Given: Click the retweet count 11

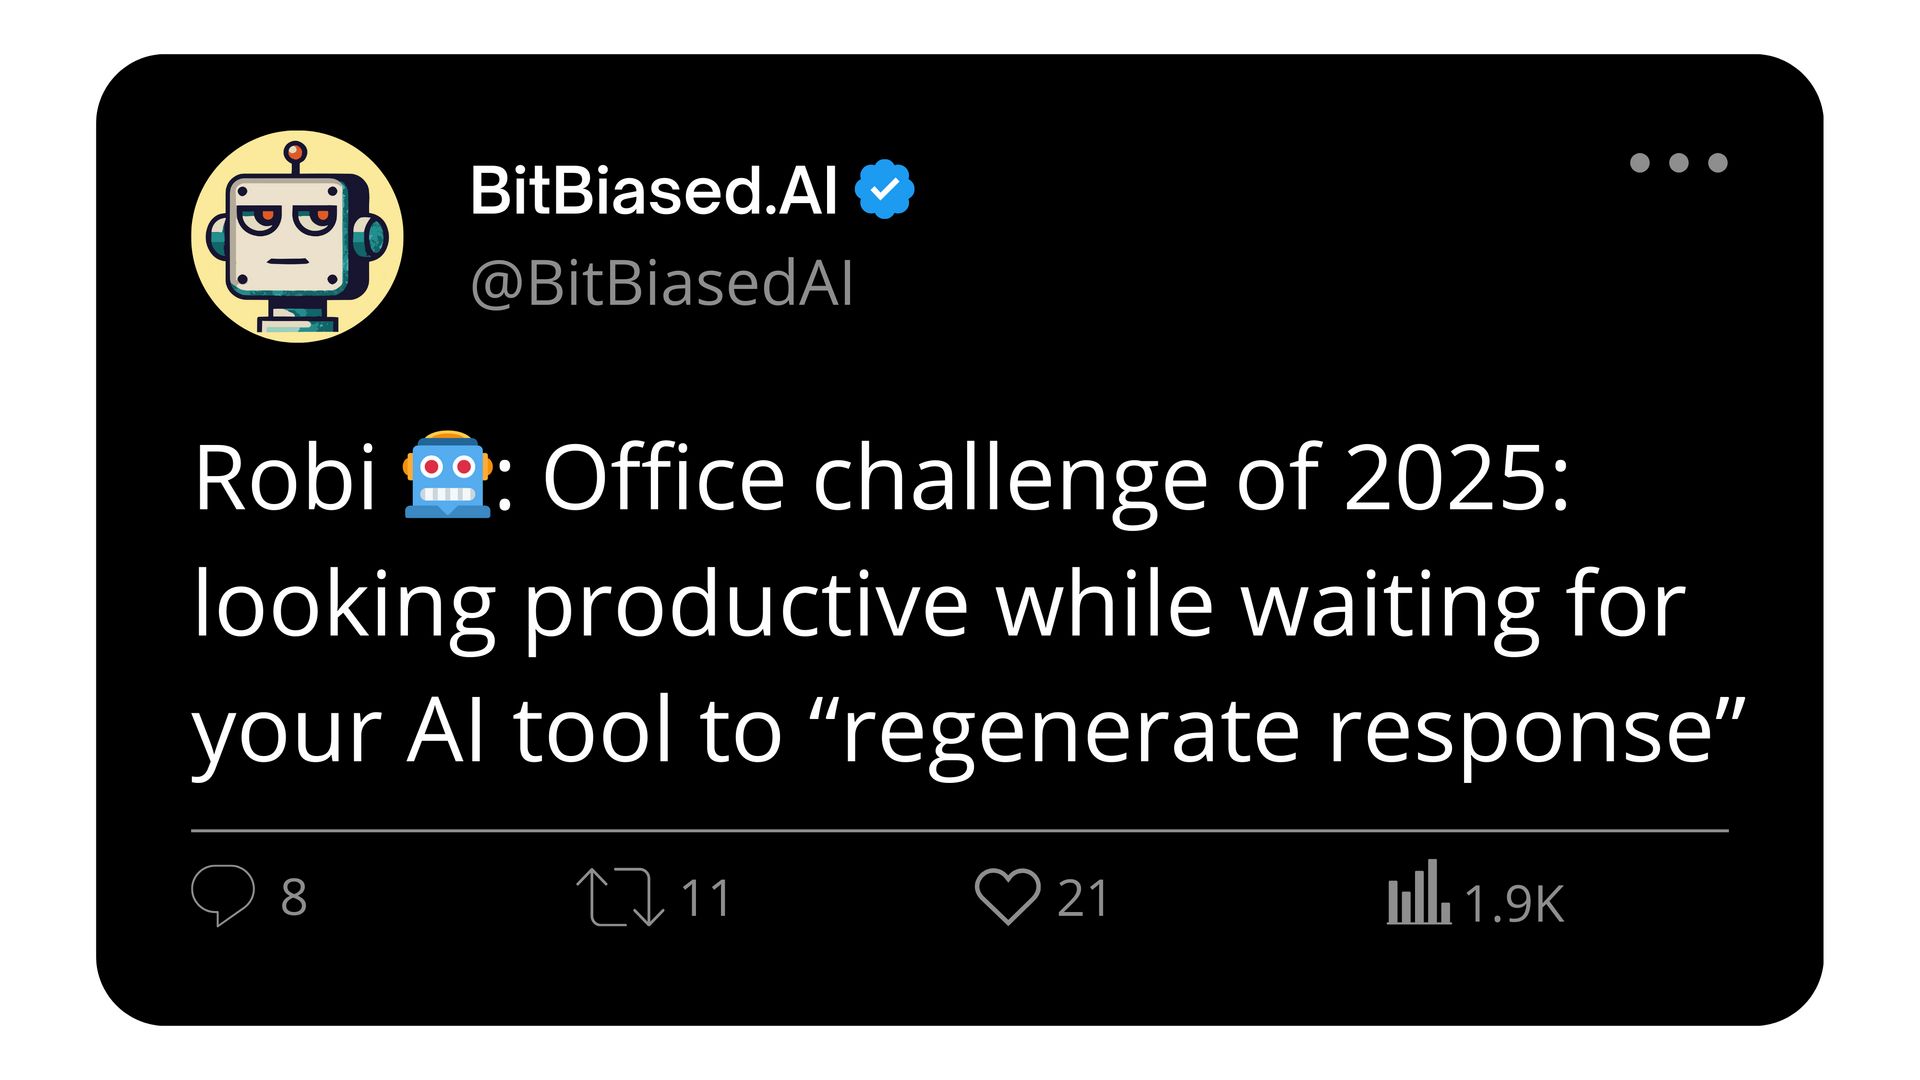Looking at the screenshot, I should (x=706, y=898).
